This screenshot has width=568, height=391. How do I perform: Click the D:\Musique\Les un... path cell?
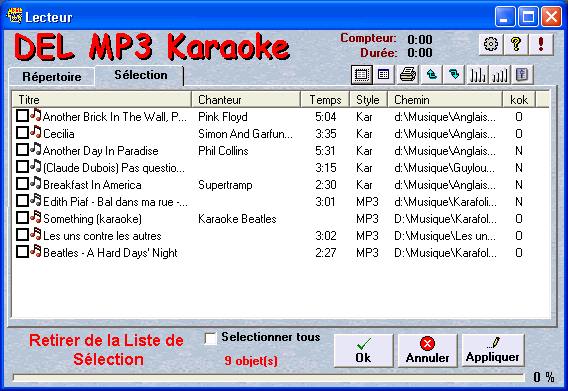click(x=445, y=236)
